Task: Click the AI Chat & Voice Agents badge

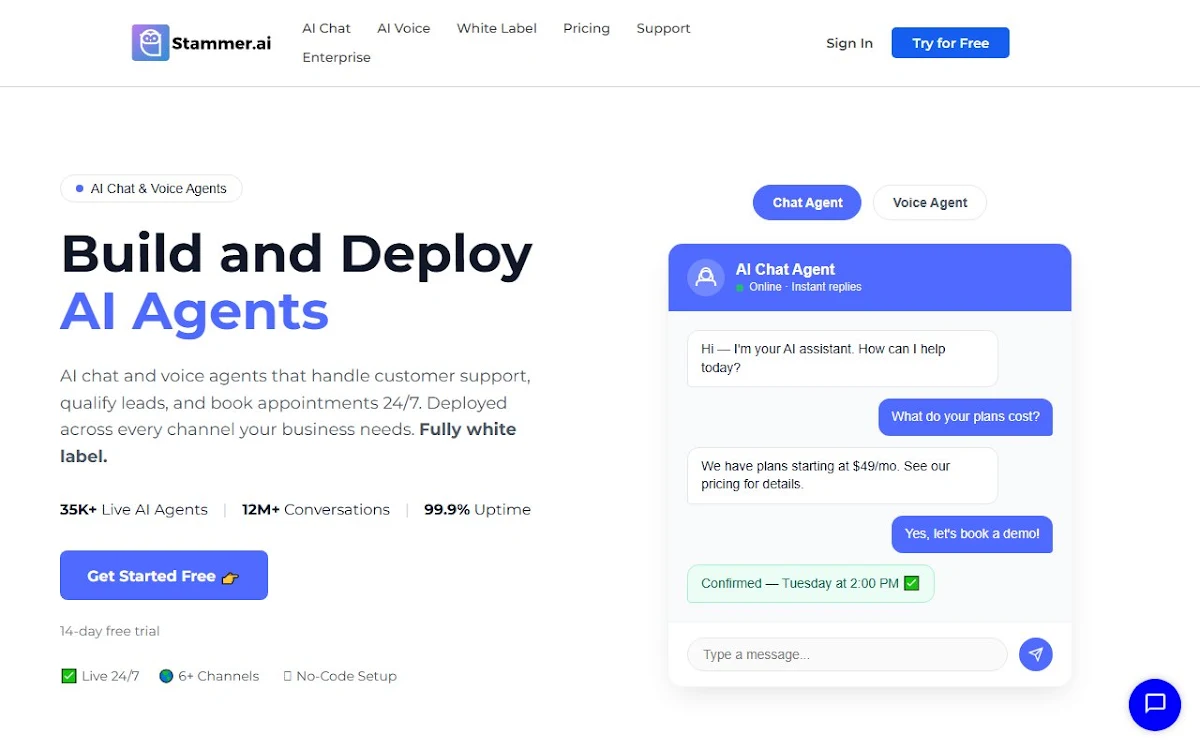Action: (151, 188)
